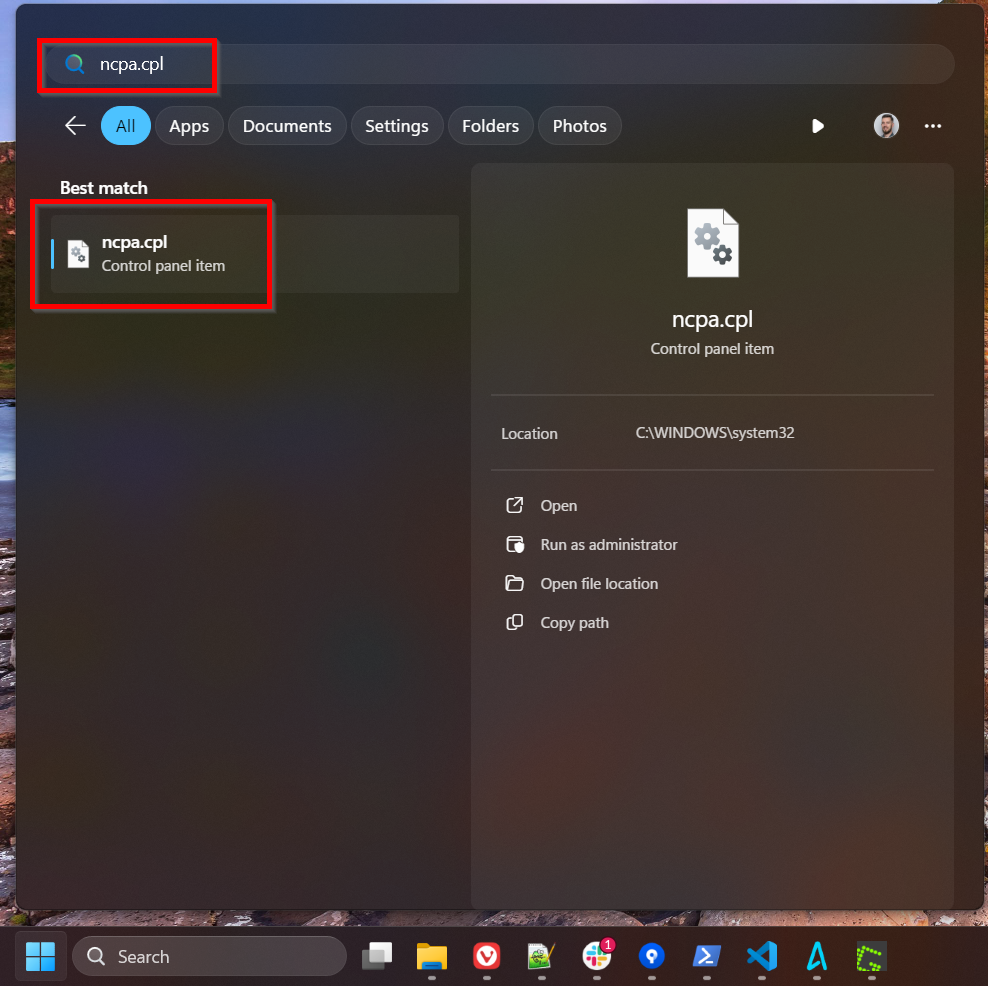The width and height of the screenshot is (988, 986).
Task: Open Slack from the taskbar
Action: [597, 956]
